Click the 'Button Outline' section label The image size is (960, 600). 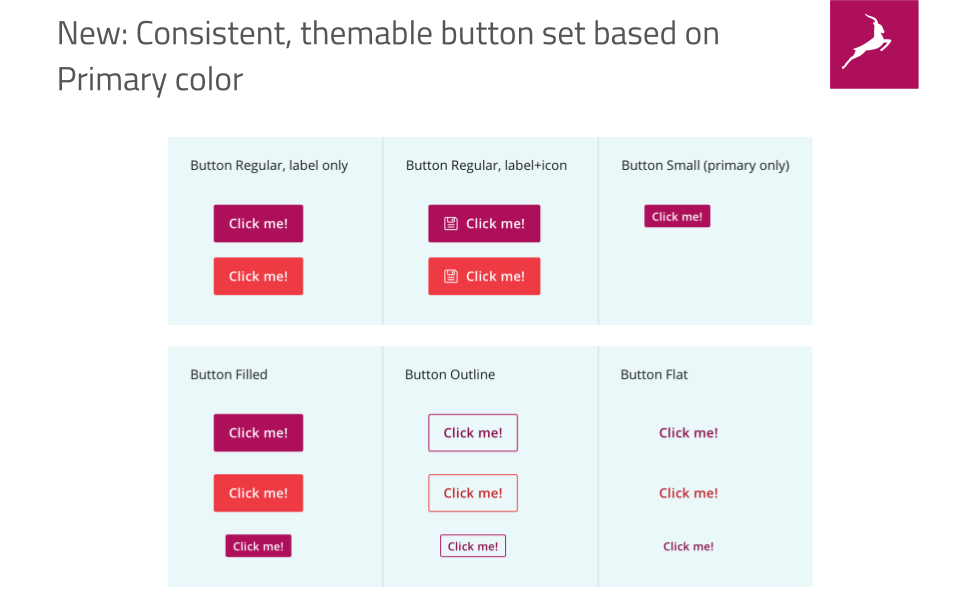(x=450, y=375)
